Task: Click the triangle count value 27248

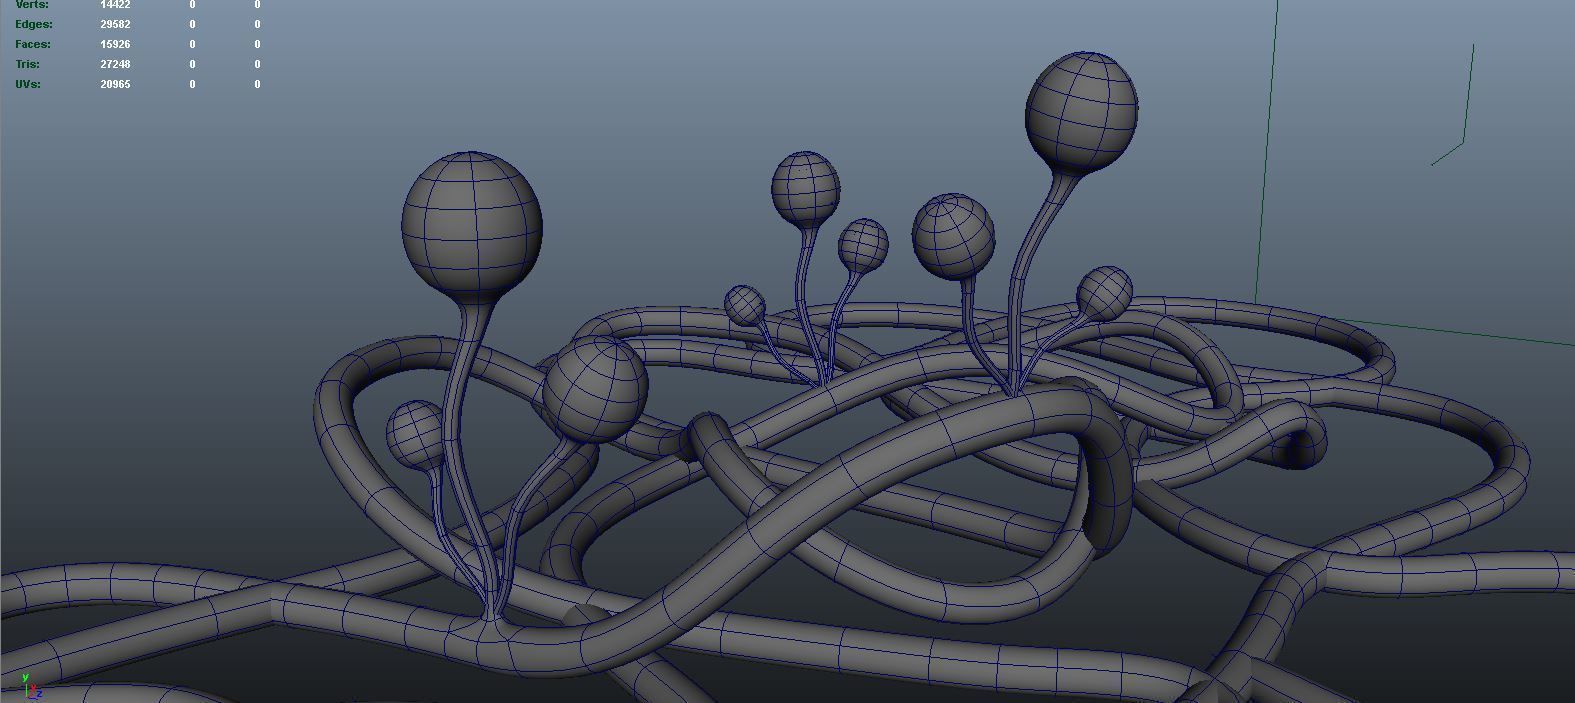Action: pos(115,64)
